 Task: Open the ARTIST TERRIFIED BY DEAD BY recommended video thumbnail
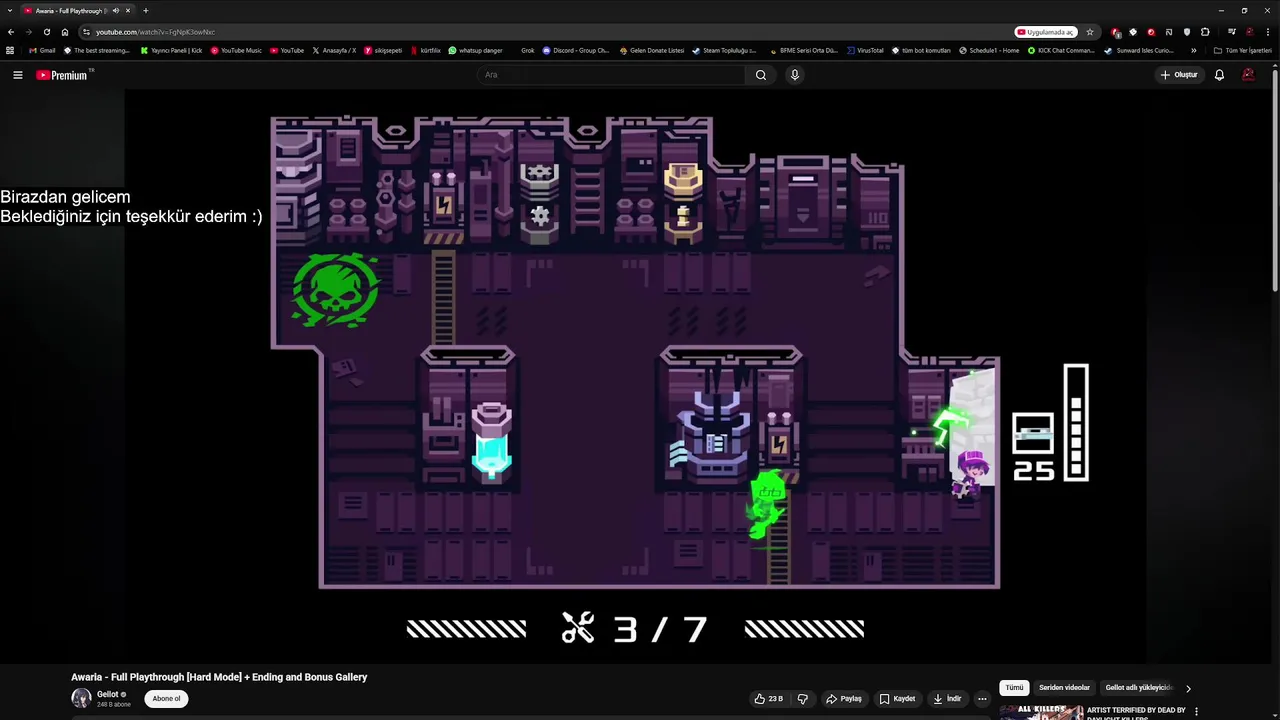click(x=1041, y=712)
